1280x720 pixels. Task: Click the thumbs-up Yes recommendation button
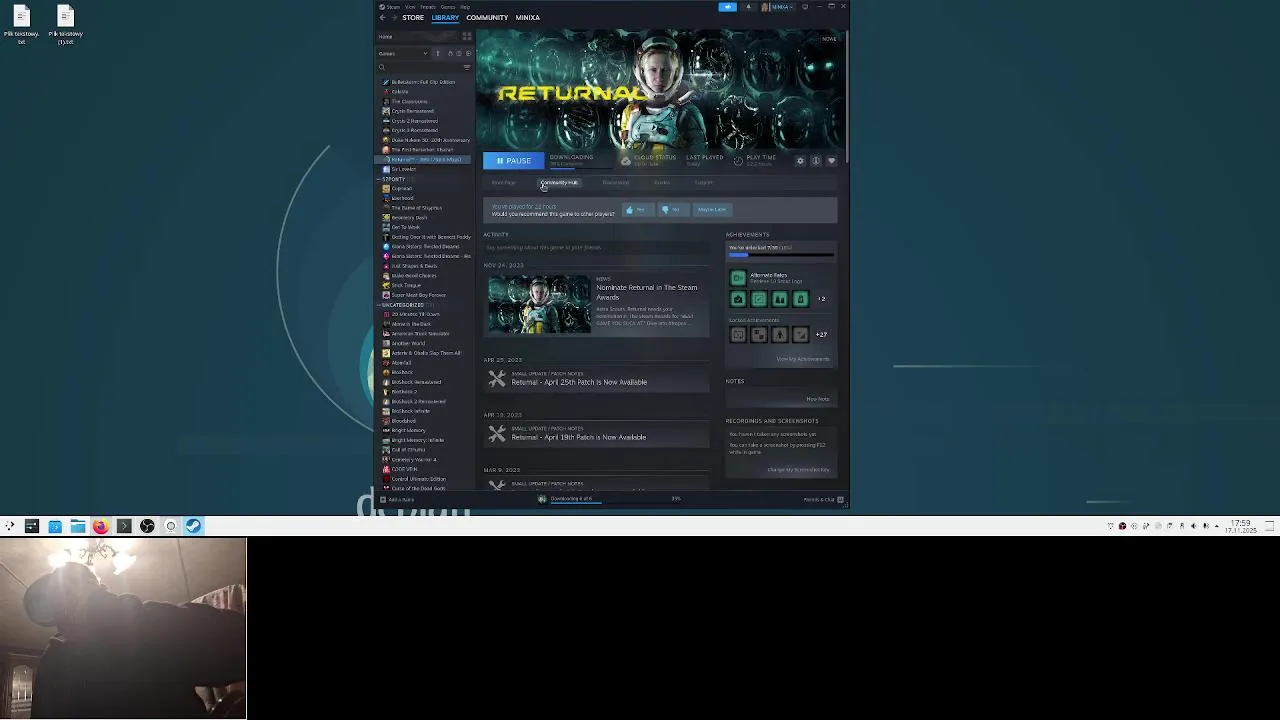click(637, 210)
